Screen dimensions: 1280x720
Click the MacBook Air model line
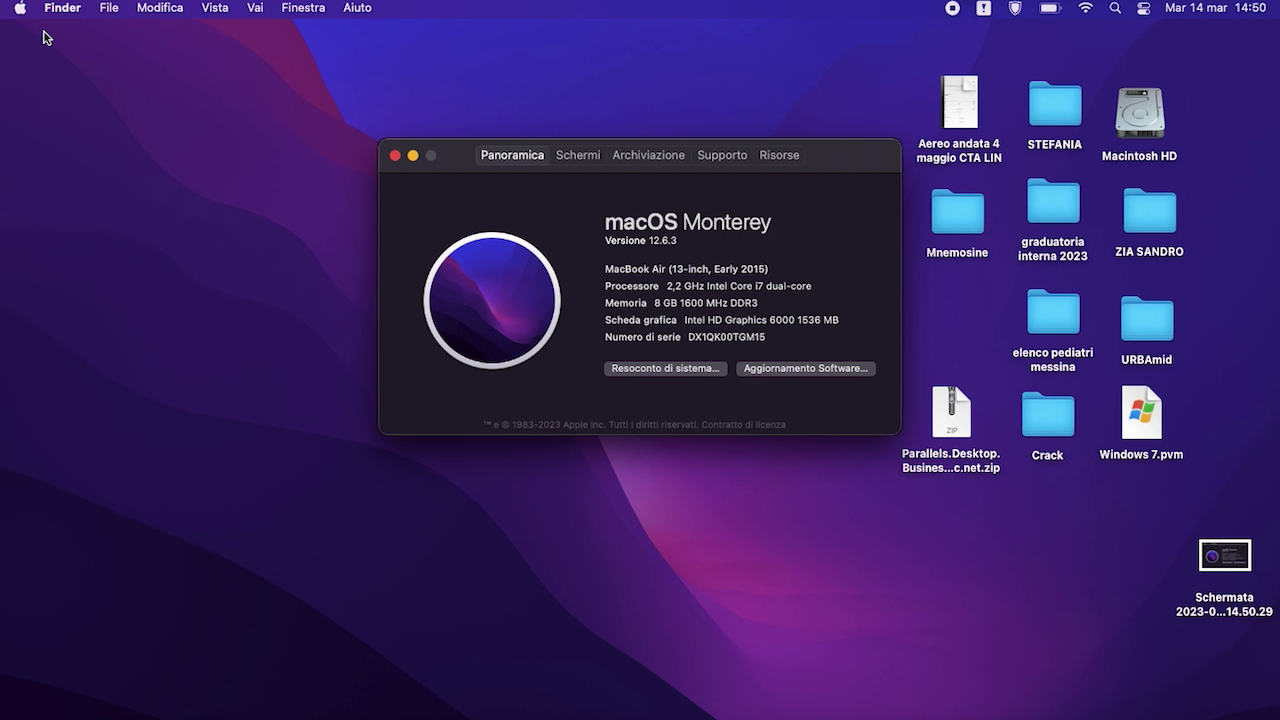pyautogui.click(x=686, y=269)
